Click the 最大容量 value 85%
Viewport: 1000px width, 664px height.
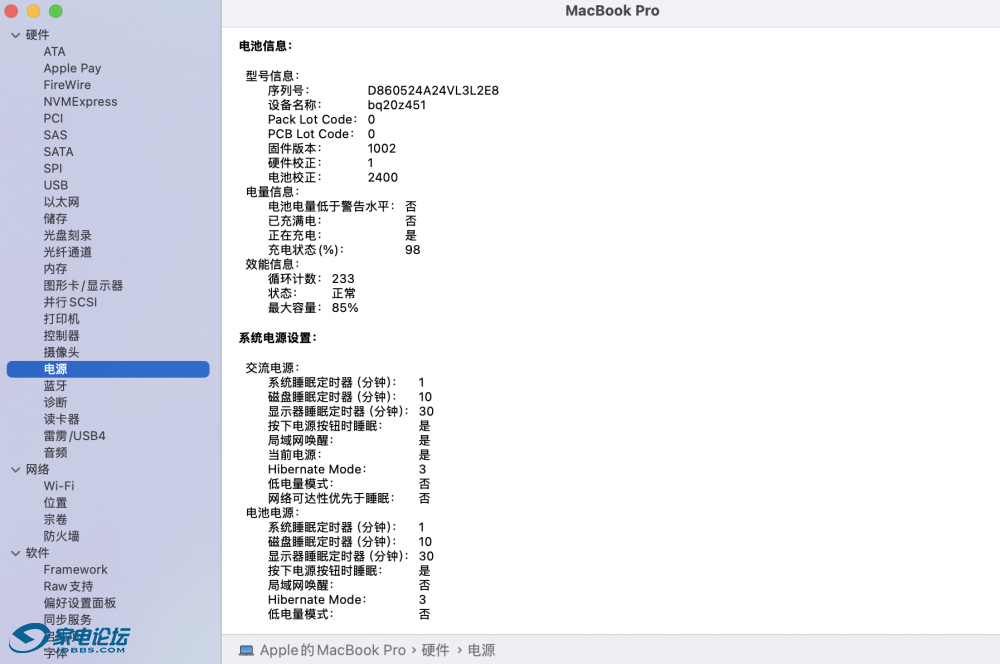click(x=345, y=308)
